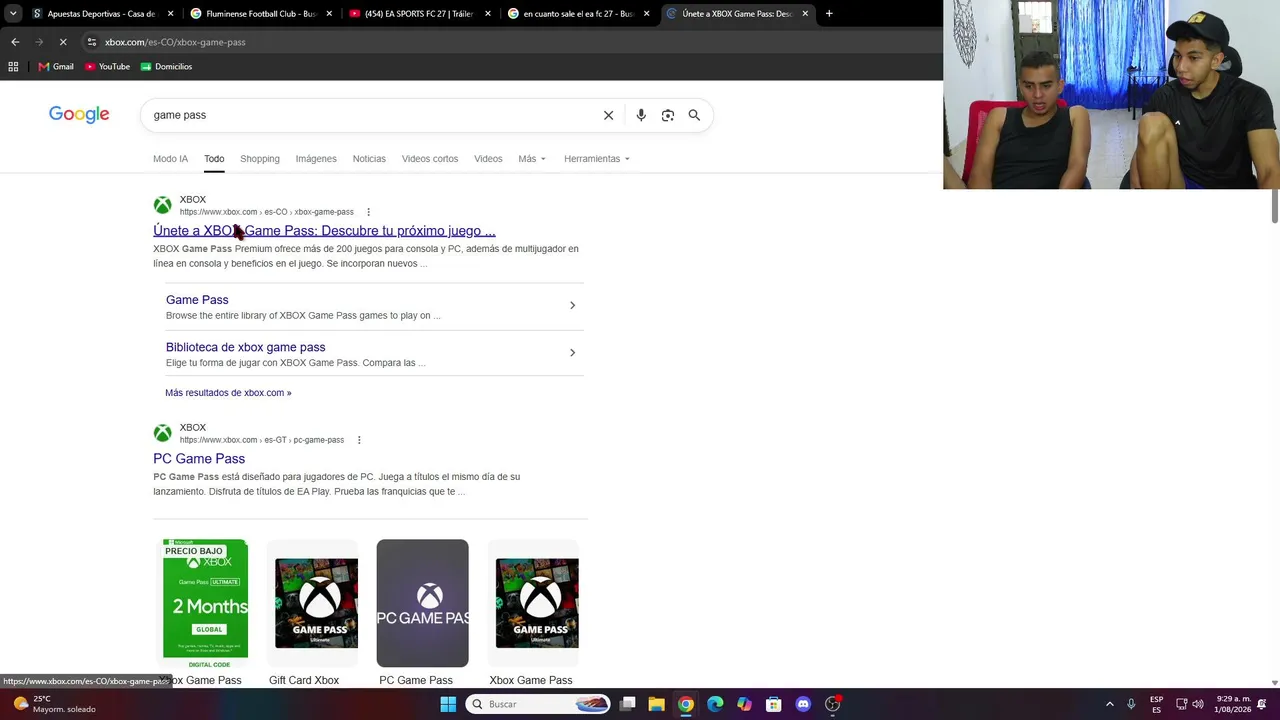Stop loading the current page
Screen dimensions: 1280x720
(62, 42)
